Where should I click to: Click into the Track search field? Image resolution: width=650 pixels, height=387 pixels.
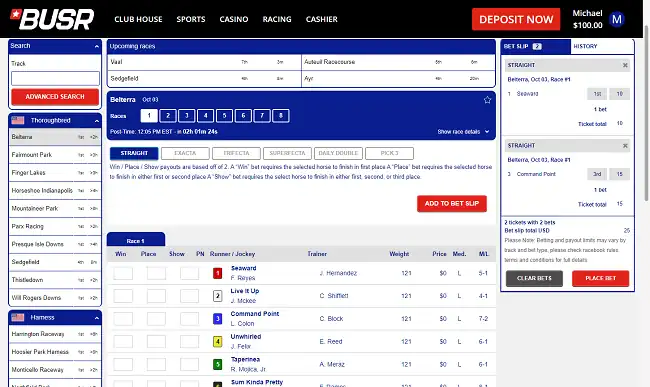(x=55, y=78)
